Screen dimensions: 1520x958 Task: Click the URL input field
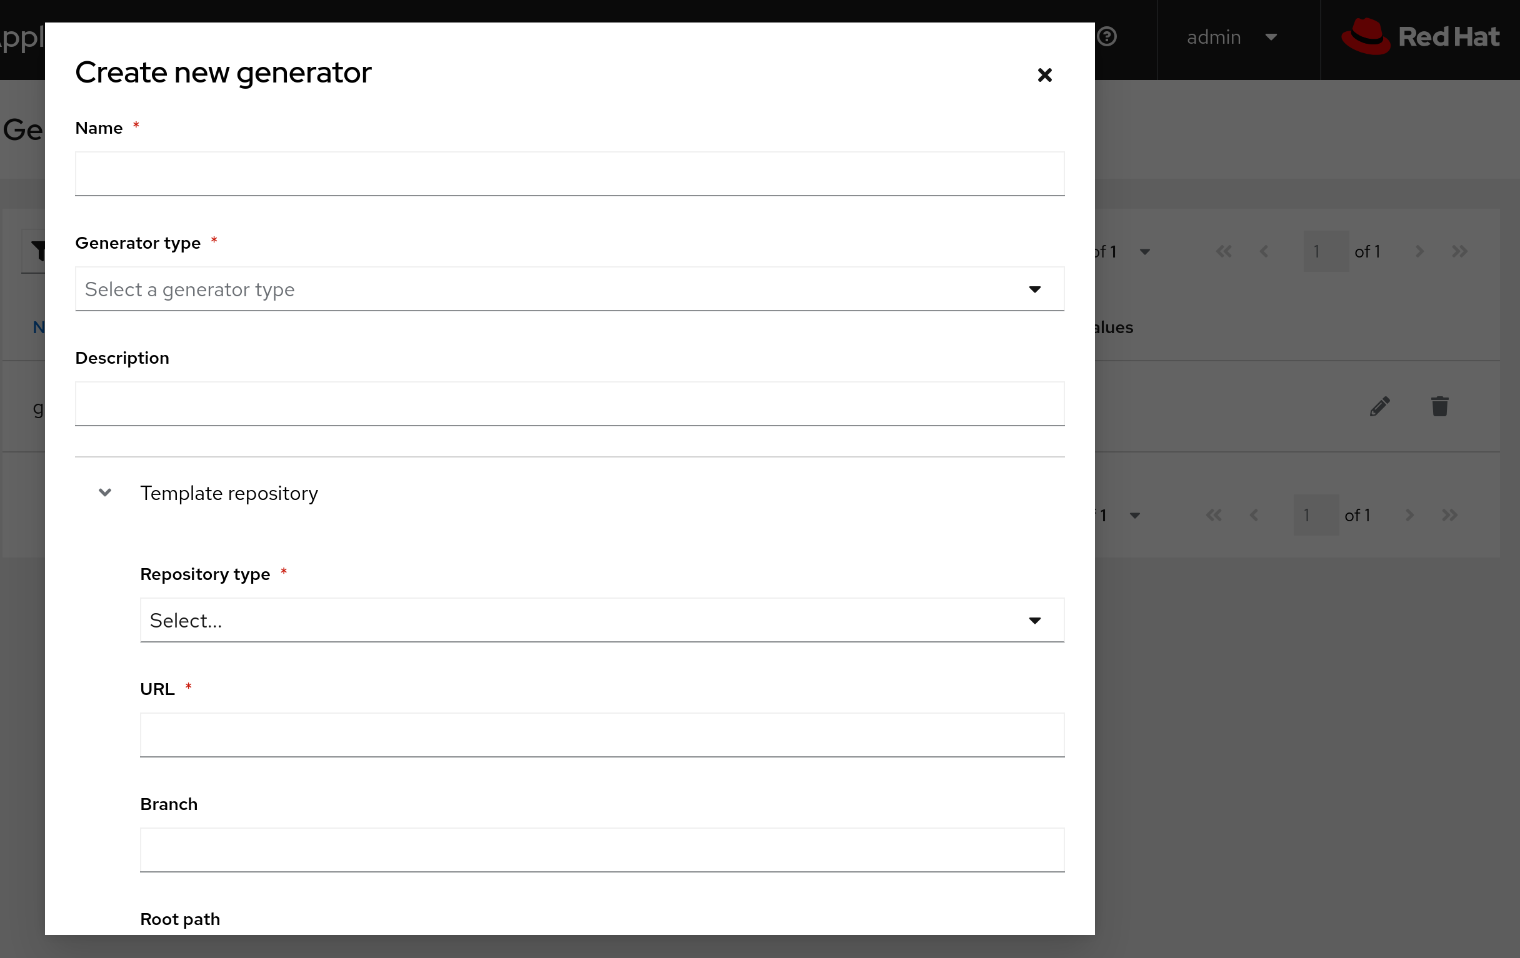[x=602, y=735]
